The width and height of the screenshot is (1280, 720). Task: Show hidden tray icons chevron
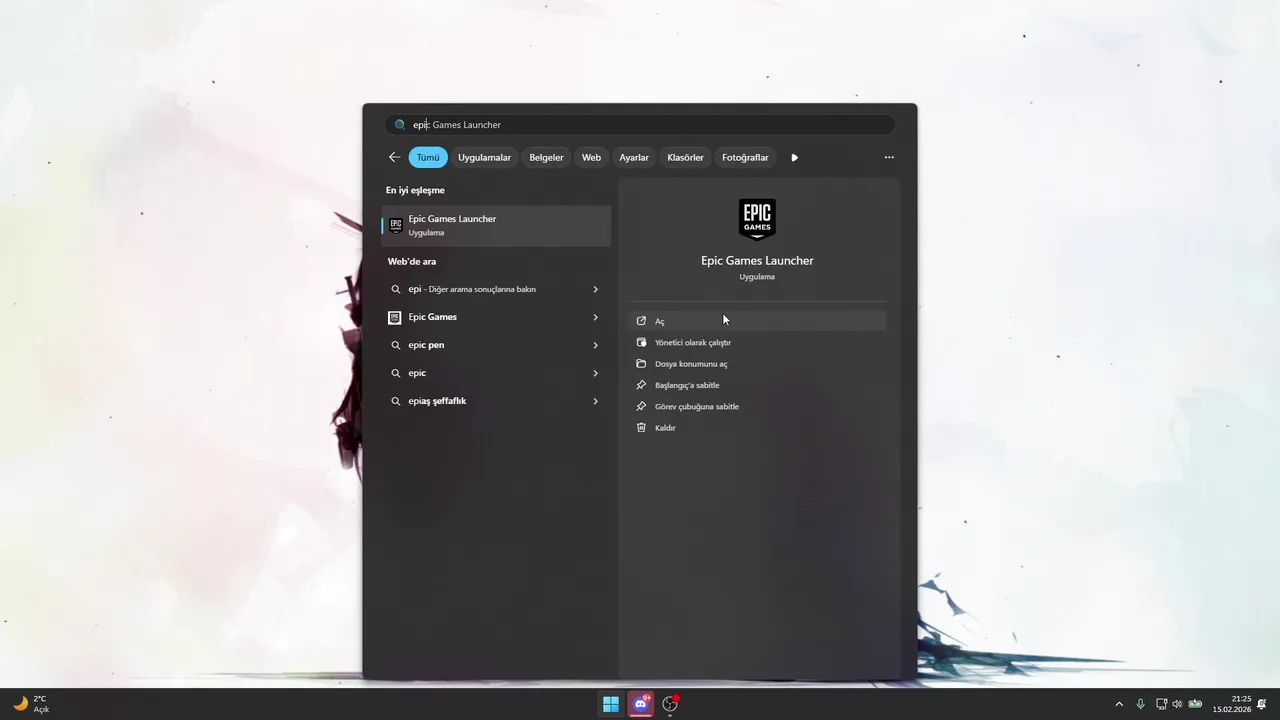click(x=1119, y=704)
